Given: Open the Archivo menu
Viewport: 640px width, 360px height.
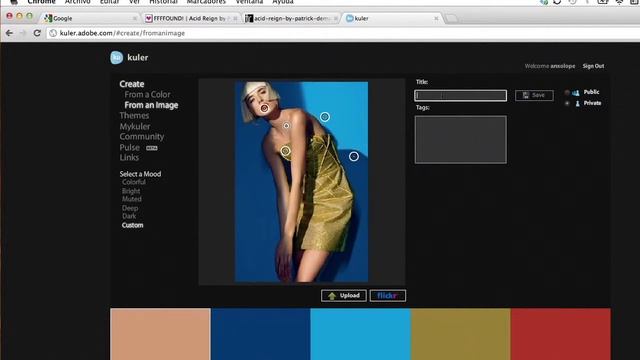Looking at the screenshot, I should click(x=78, y=2).
